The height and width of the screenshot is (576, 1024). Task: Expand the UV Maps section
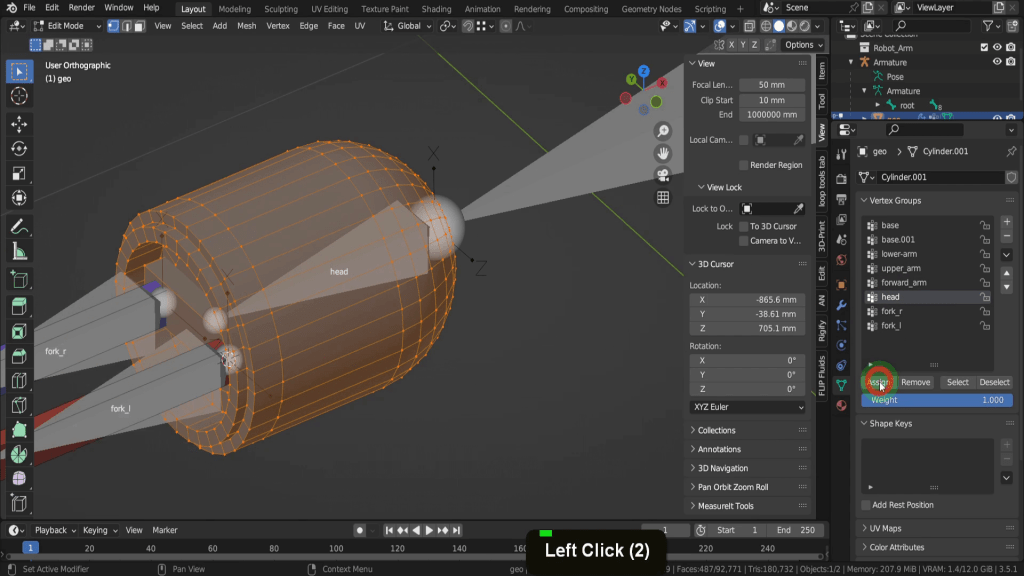pos(885,528)
